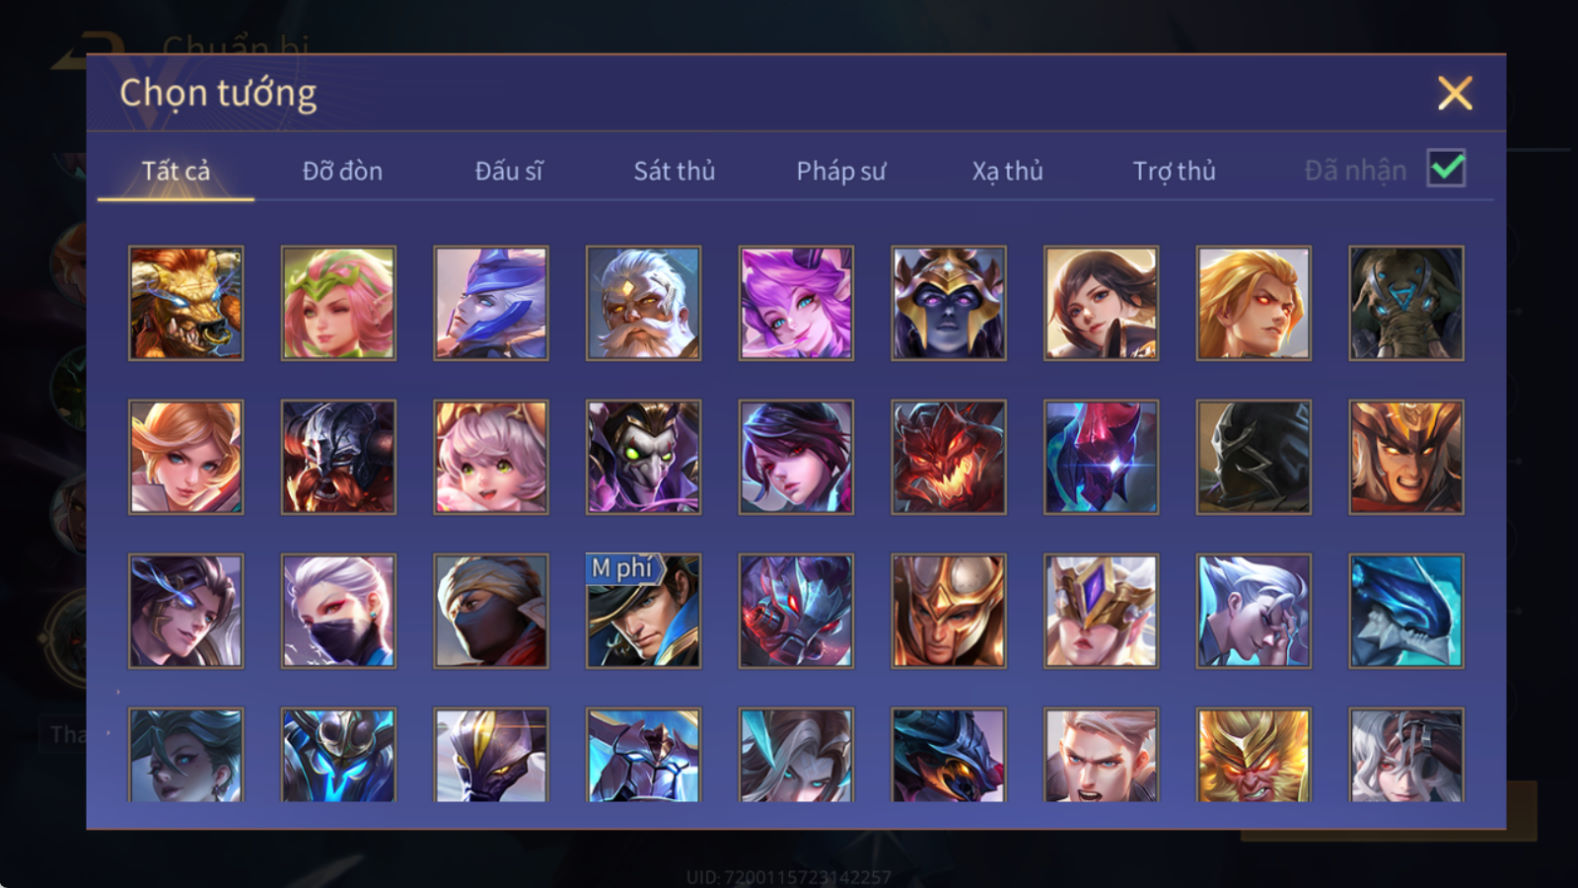Image resolution: width=1578 pixels, height=888 pixels.
Task: Switch to the Pháp sư tab
Action: pos(841,171)
